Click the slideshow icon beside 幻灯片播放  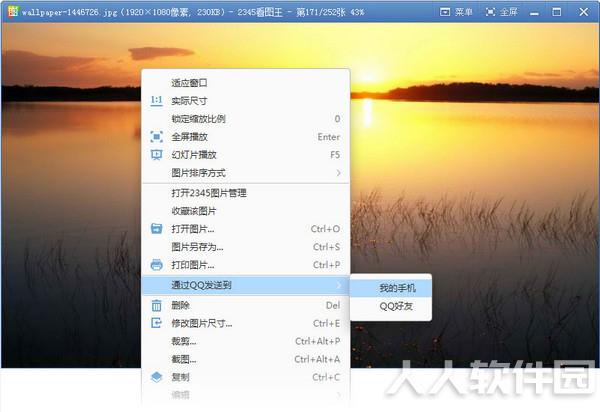(x=157, y=155)
